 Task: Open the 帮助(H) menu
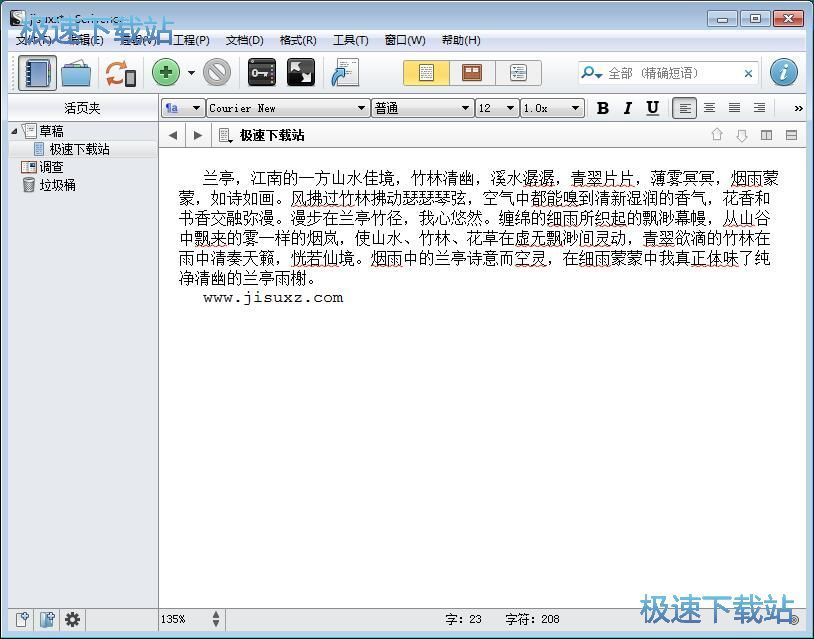click(x=460, y=40)
